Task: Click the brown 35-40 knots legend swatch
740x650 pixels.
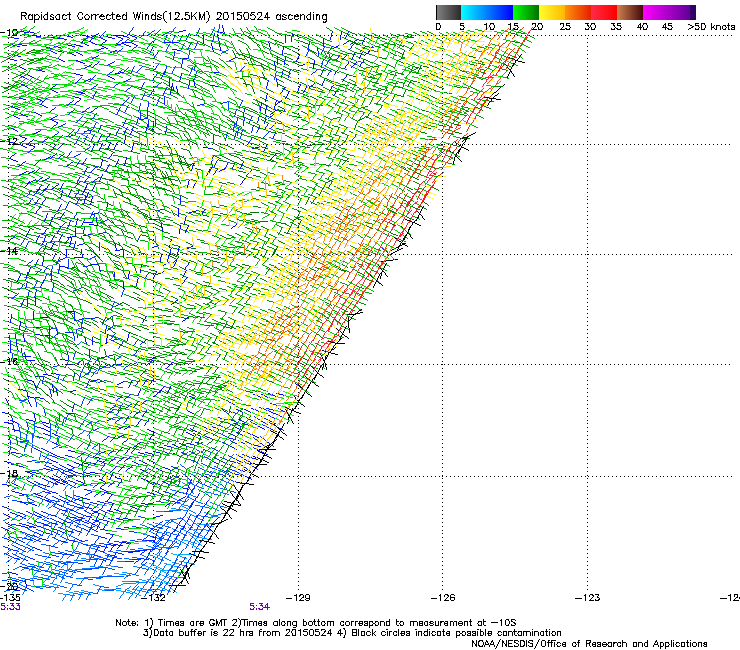Action: point(630,12)
